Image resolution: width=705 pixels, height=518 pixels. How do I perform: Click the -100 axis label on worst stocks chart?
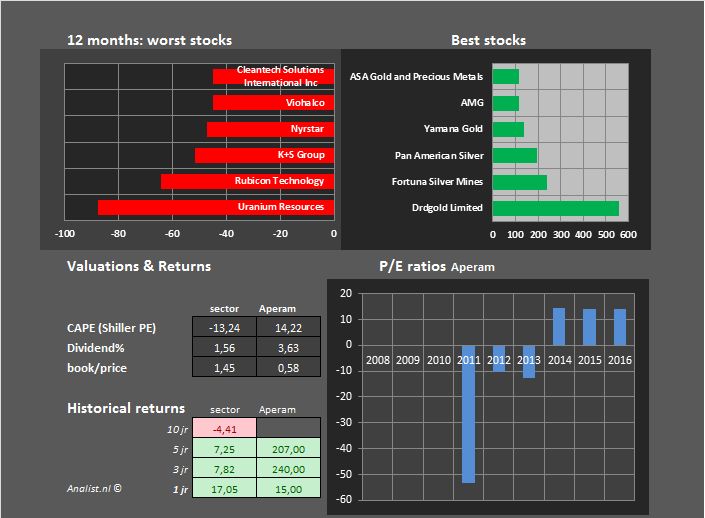(65, 233)
